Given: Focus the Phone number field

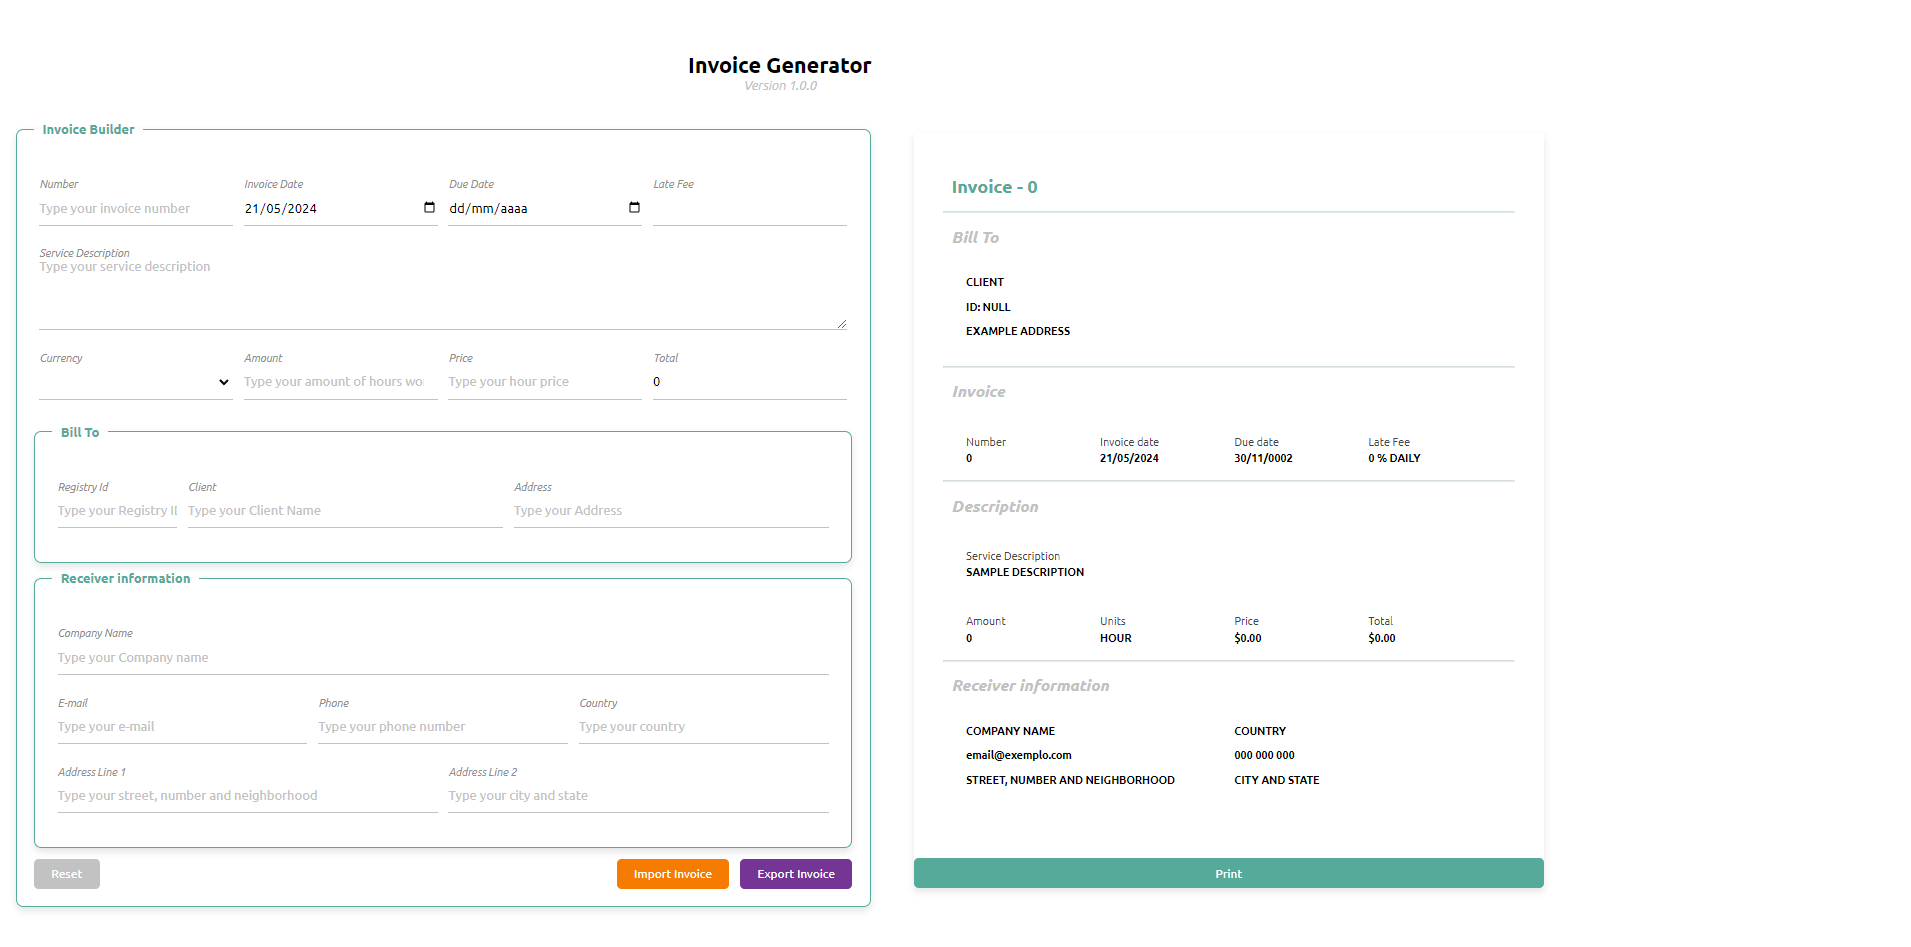Looking at the screenshot, I should (443, 727).
